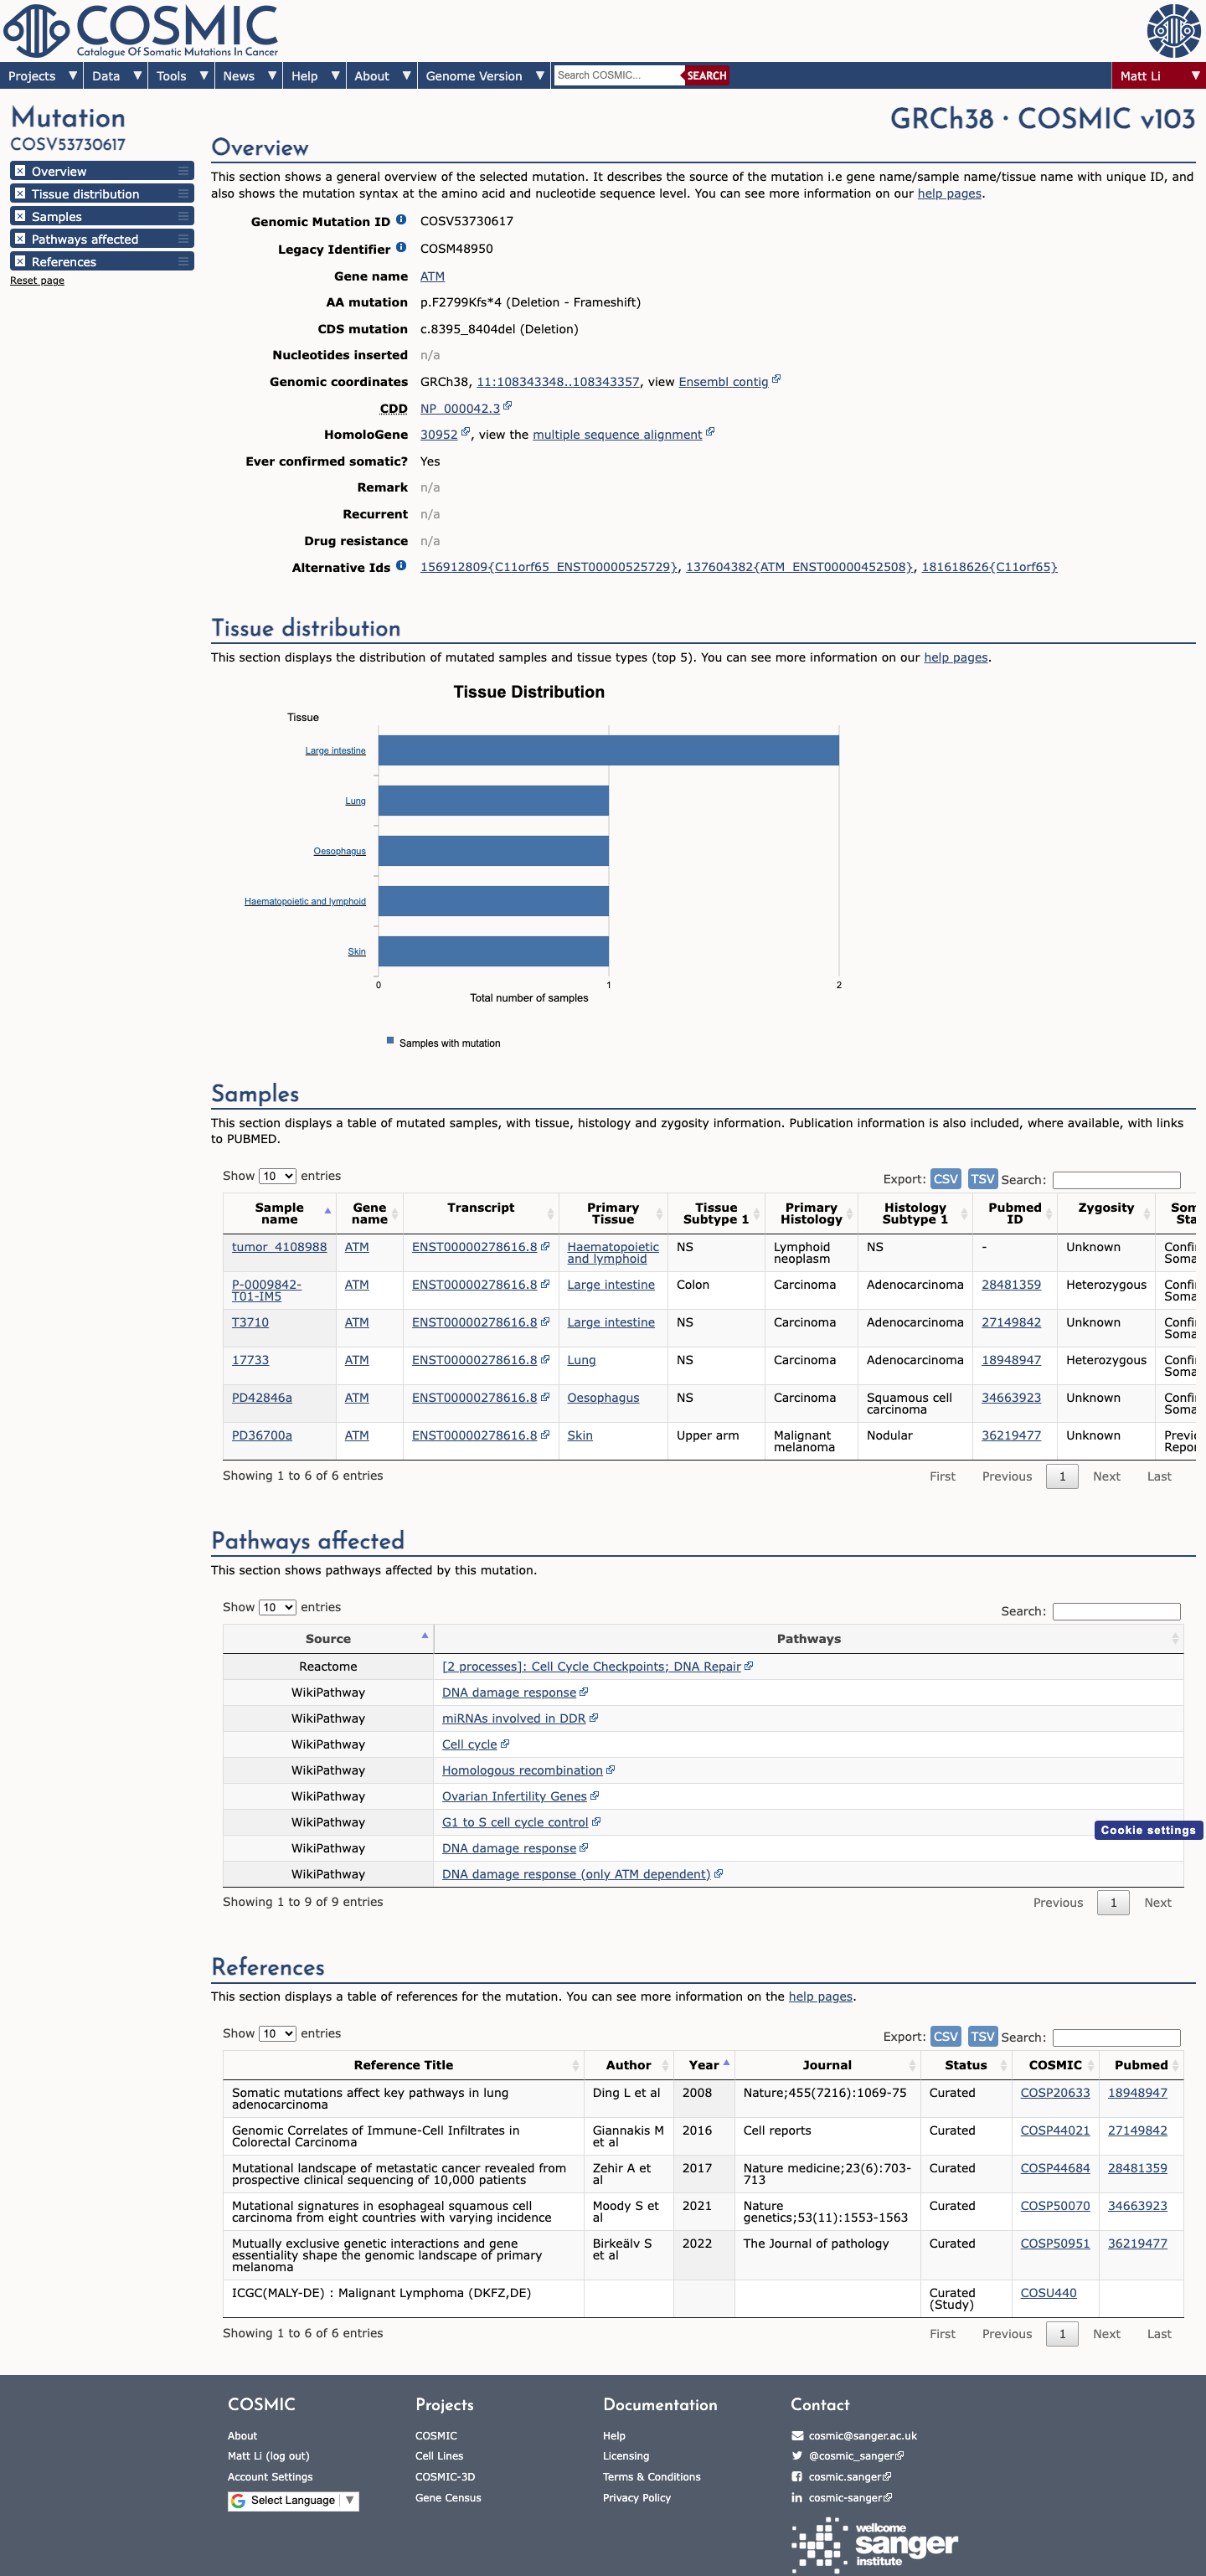
Task: Click external link icon after Ensembl contig
Action: coord(776,379)
